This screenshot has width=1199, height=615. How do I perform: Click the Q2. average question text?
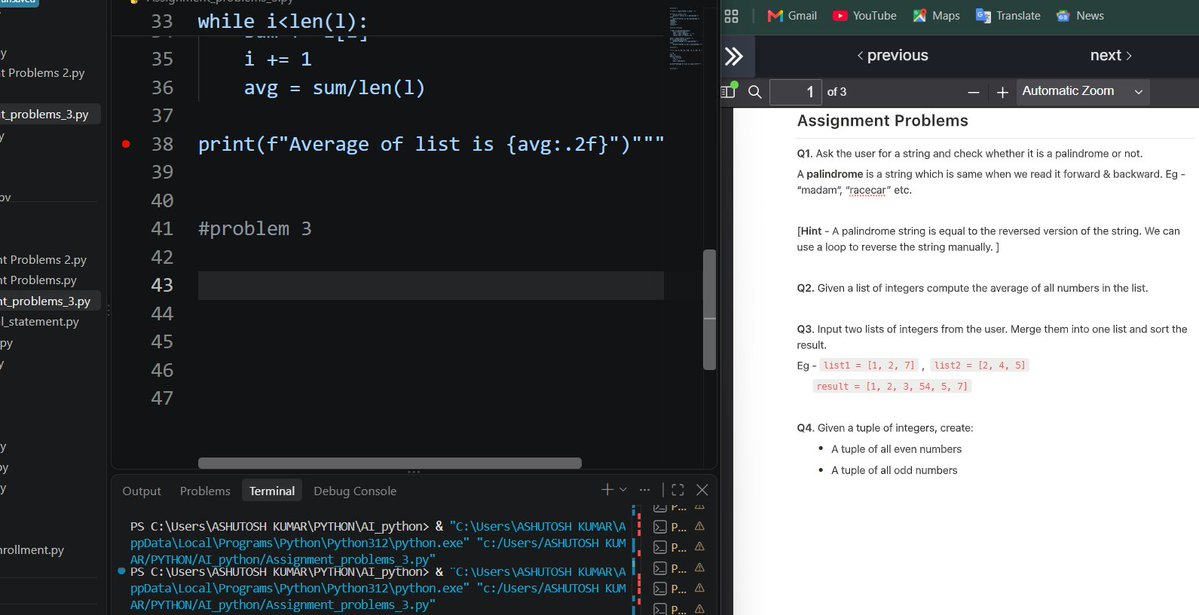pos(972,288)
